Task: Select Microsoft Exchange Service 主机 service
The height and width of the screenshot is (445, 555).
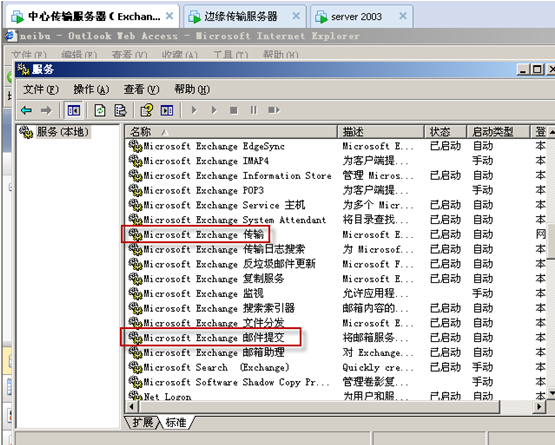Action: coord(224,205)
